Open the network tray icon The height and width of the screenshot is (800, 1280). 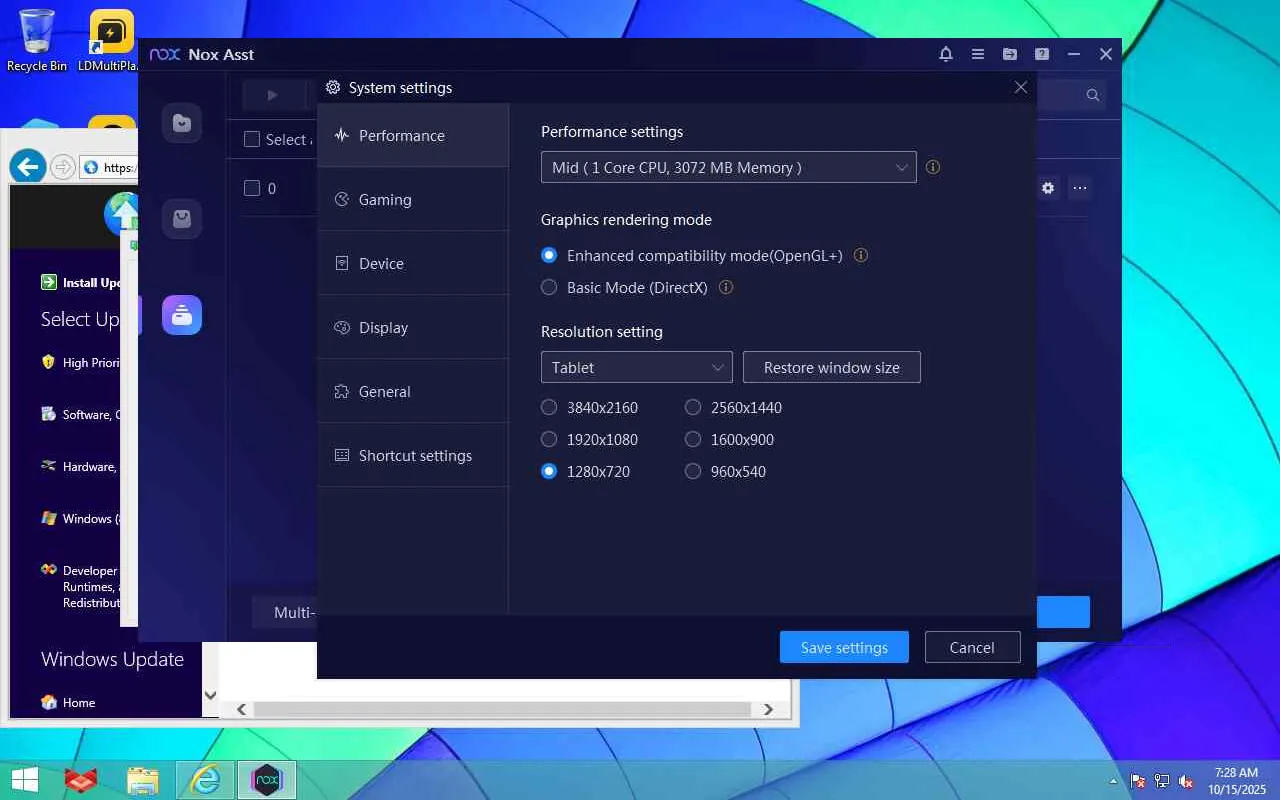click(x=1162, y=781)
